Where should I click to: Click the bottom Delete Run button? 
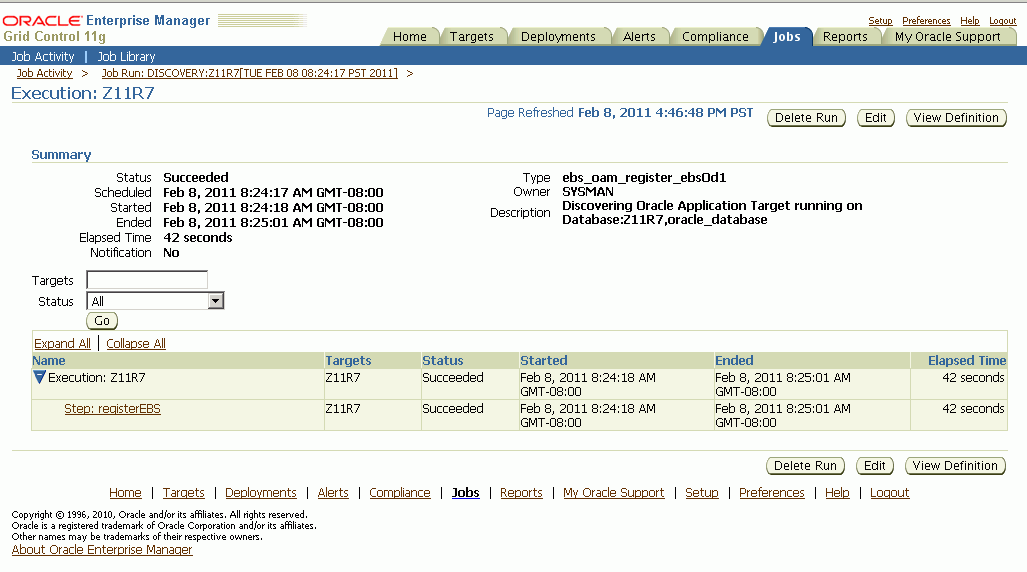tap(805, 466)
